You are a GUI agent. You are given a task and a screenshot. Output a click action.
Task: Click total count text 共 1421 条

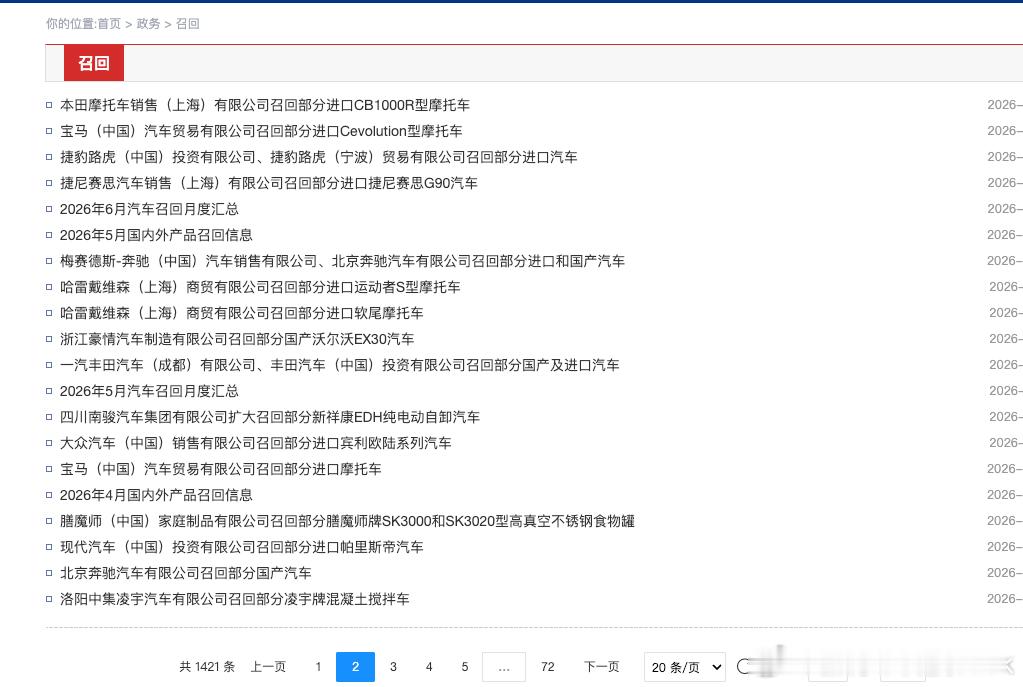point(207,667)
